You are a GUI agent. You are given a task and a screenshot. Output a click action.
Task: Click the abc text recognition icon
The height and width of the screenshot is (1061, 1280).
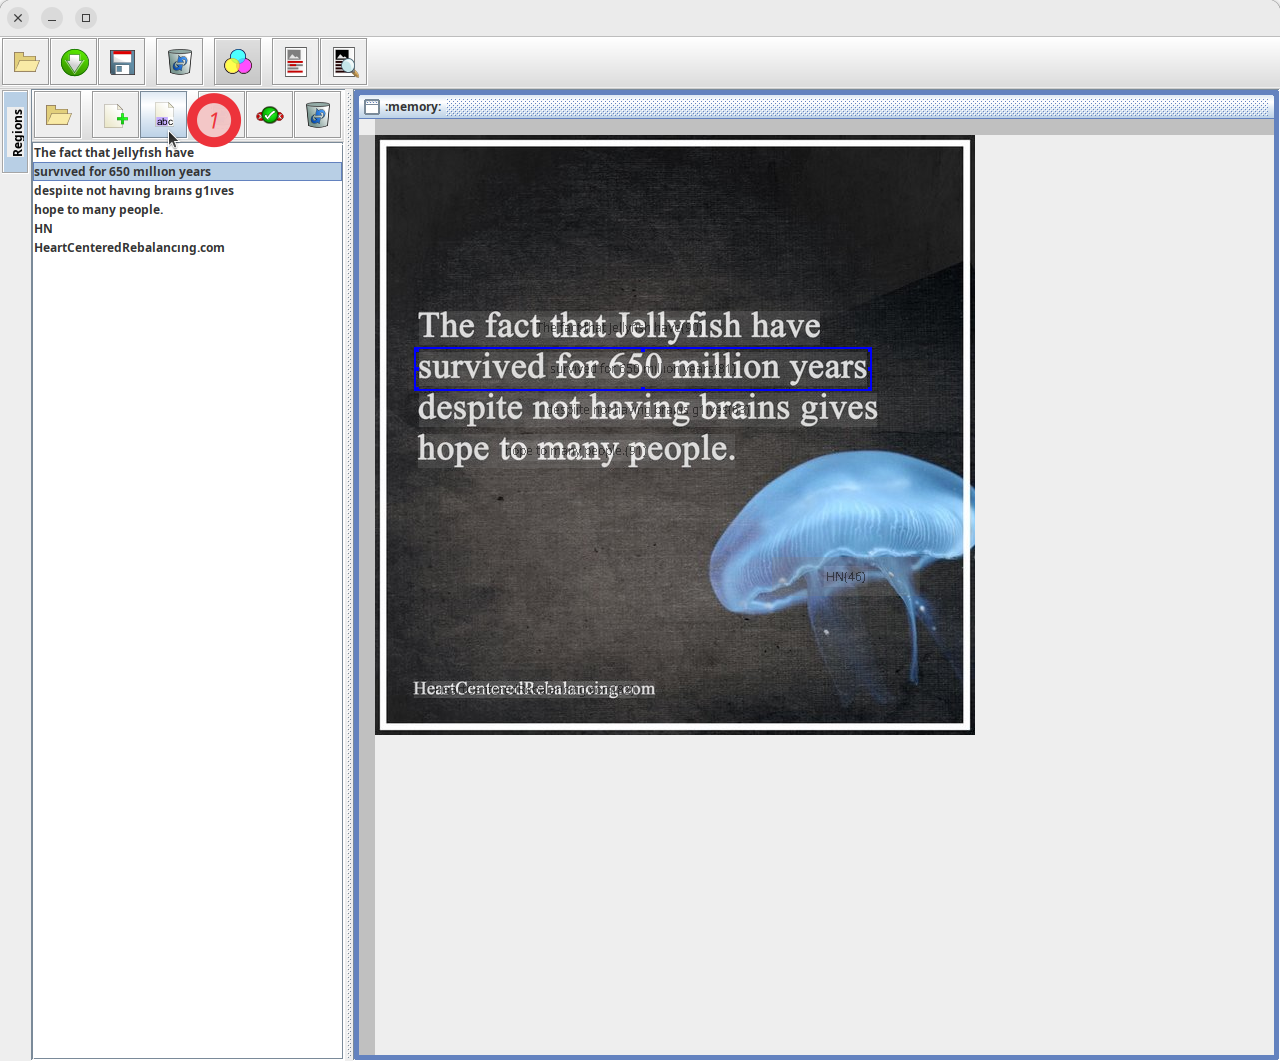pos(164,116)
